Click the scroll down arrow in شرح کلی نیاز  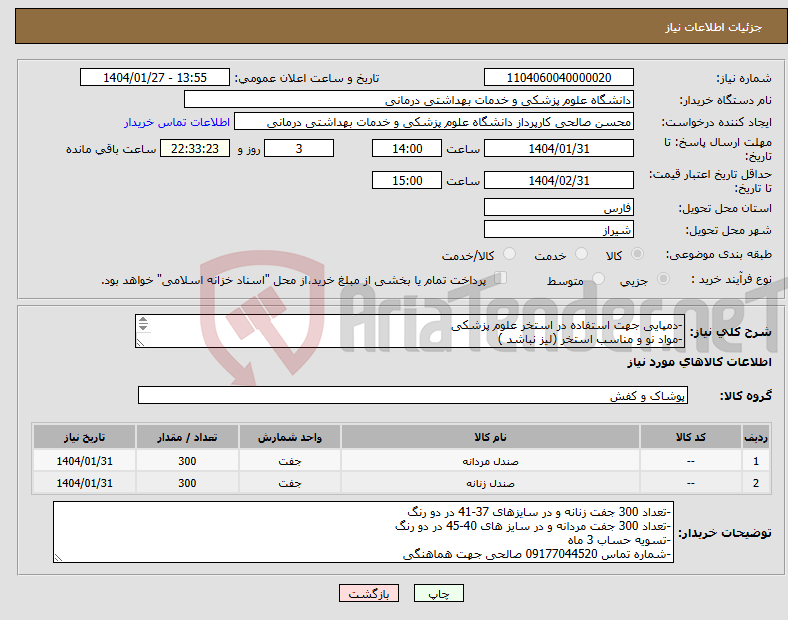pyautogui.click(x=143, y=328)
